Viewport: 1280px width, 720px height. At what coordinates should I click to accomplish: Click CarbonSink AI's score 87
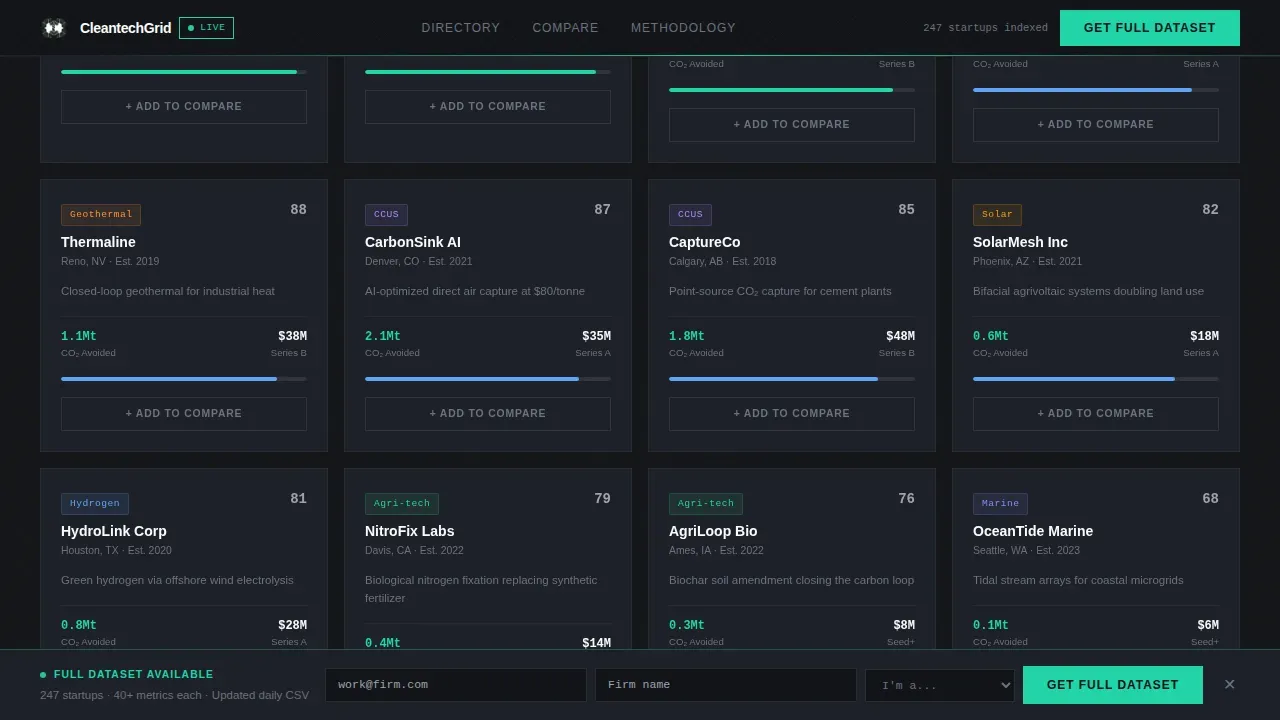(602, 210)
